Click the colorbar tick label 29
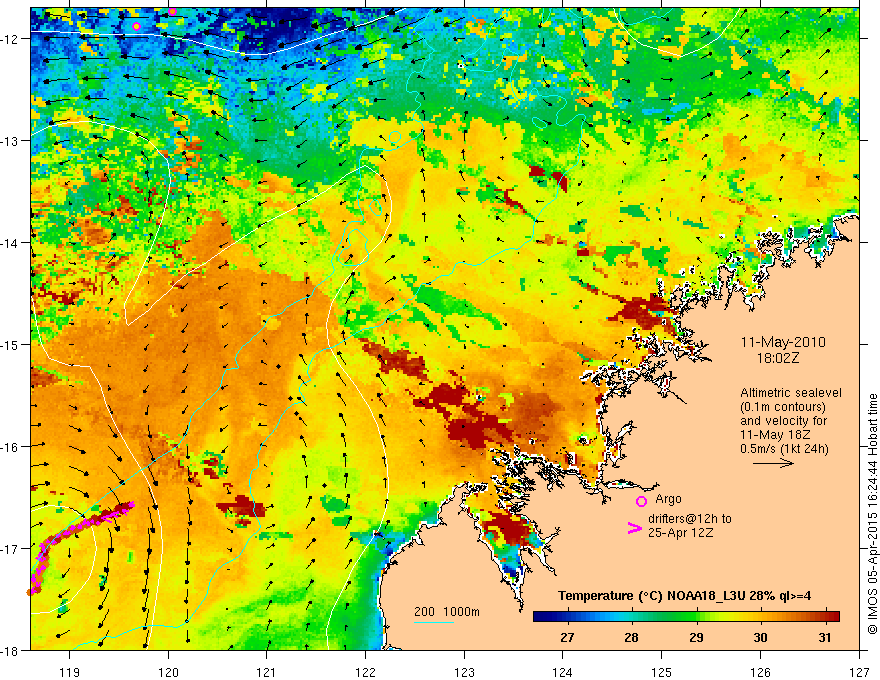Viewport: 880px width, 680px height. click(696, 637)
